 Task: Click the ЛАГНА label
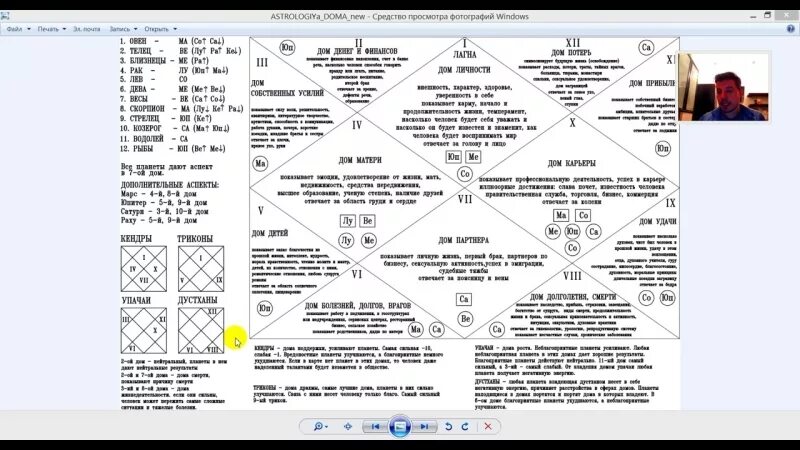[x=464, y=55]
